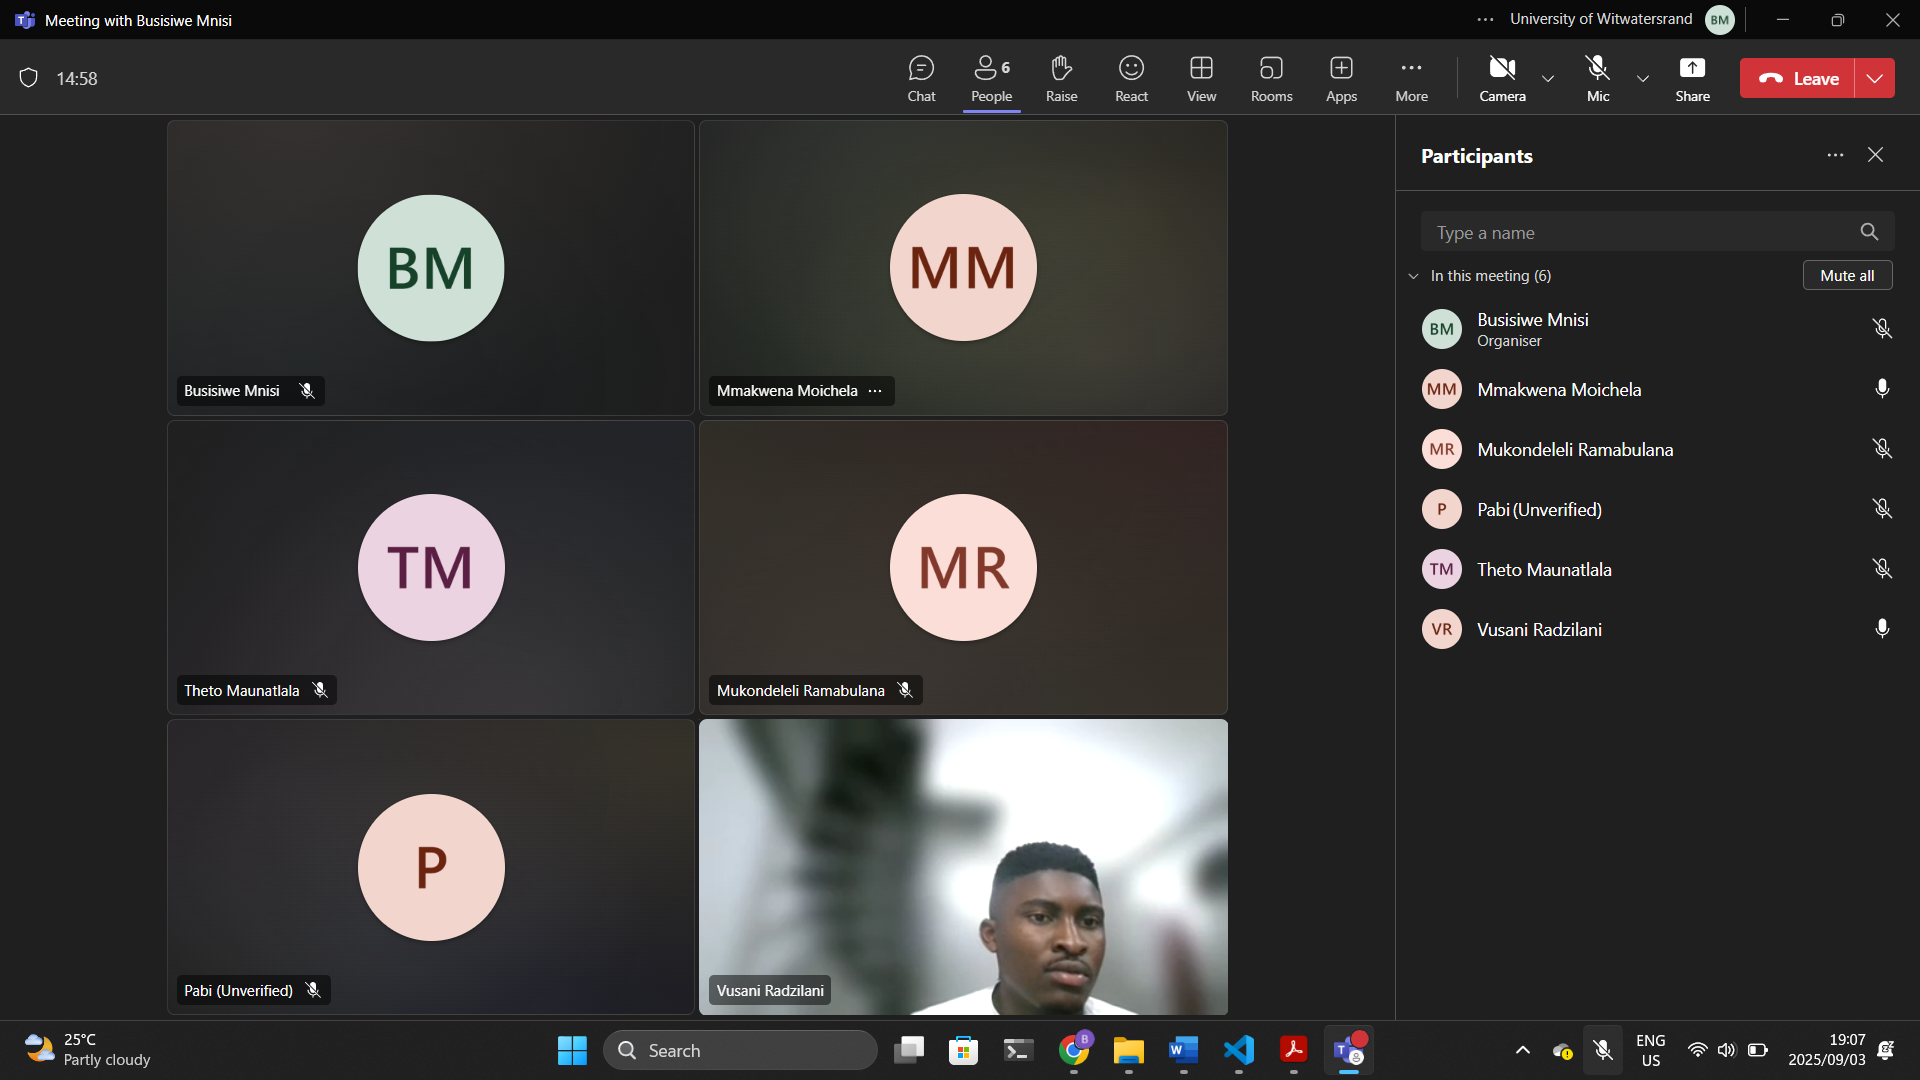Open the Apps button
Screen dimensions: 1920x1080
point(1341,78)
